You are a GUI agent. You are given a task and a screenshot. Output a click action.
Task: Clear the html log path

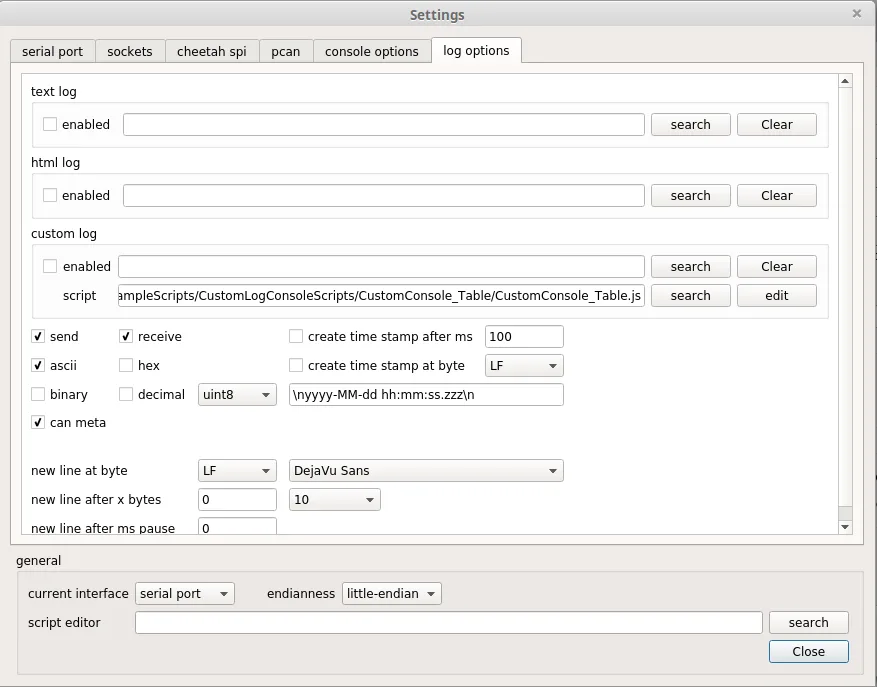click(x=777, y=195)
